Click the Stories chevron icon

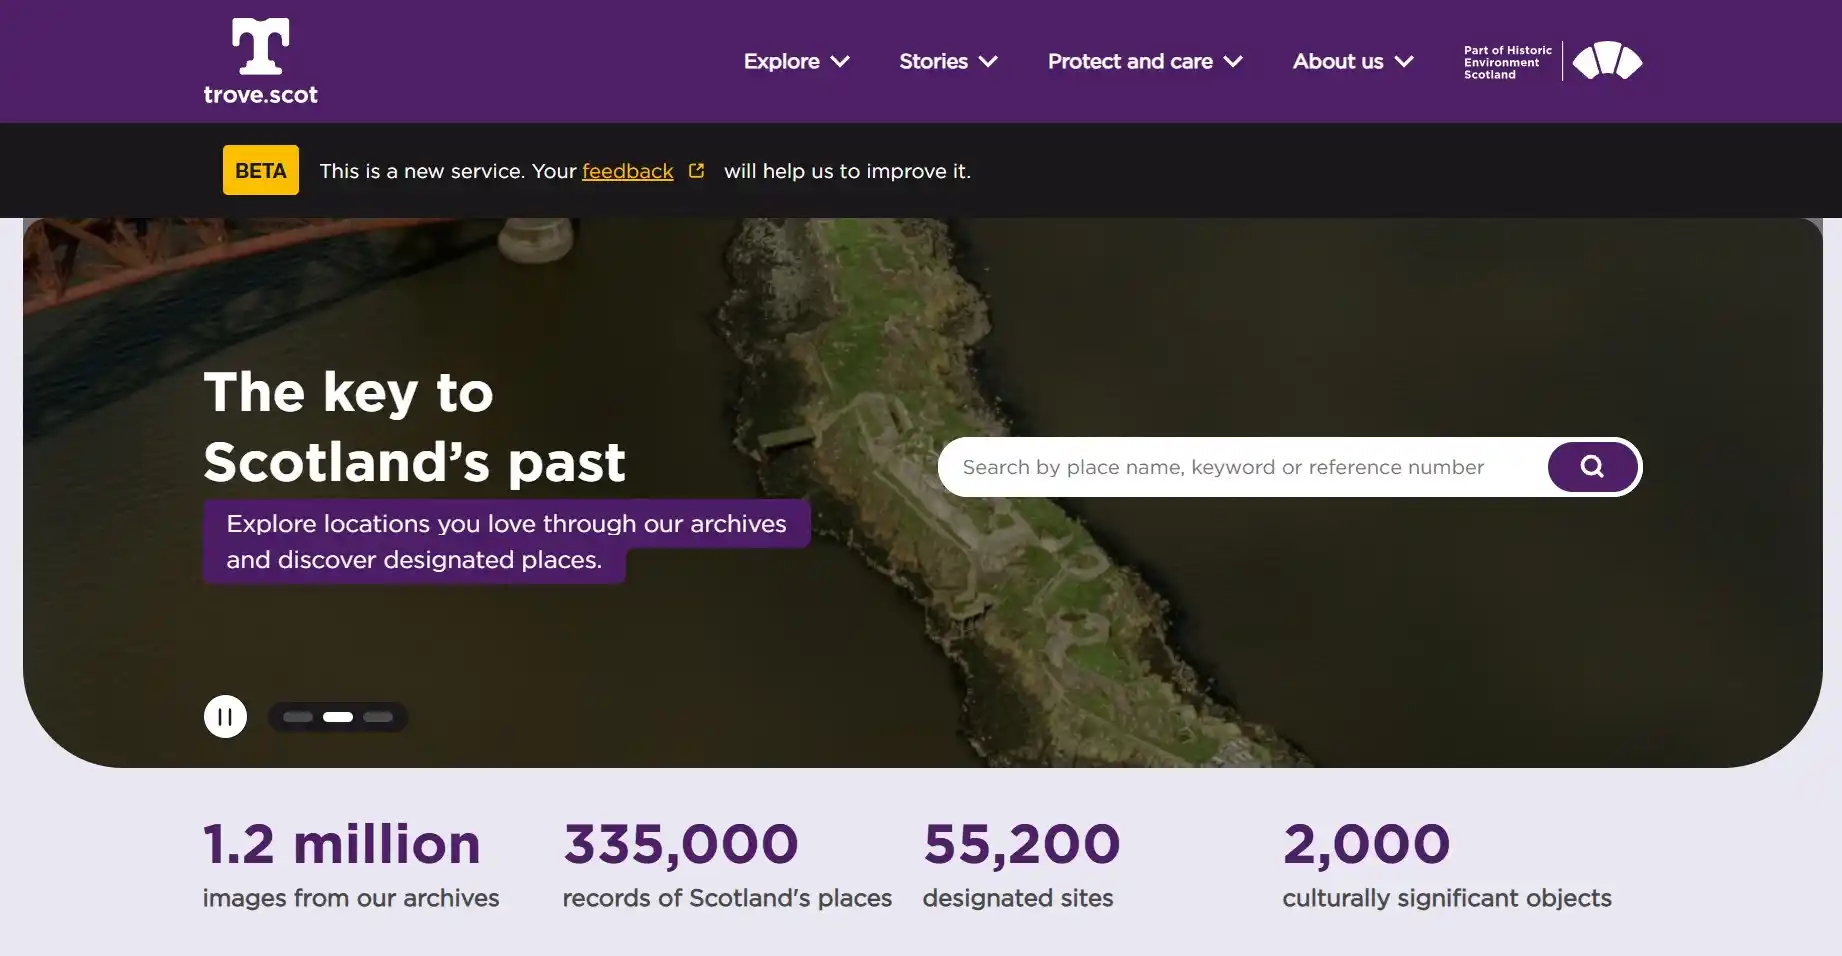click(988, 61)
